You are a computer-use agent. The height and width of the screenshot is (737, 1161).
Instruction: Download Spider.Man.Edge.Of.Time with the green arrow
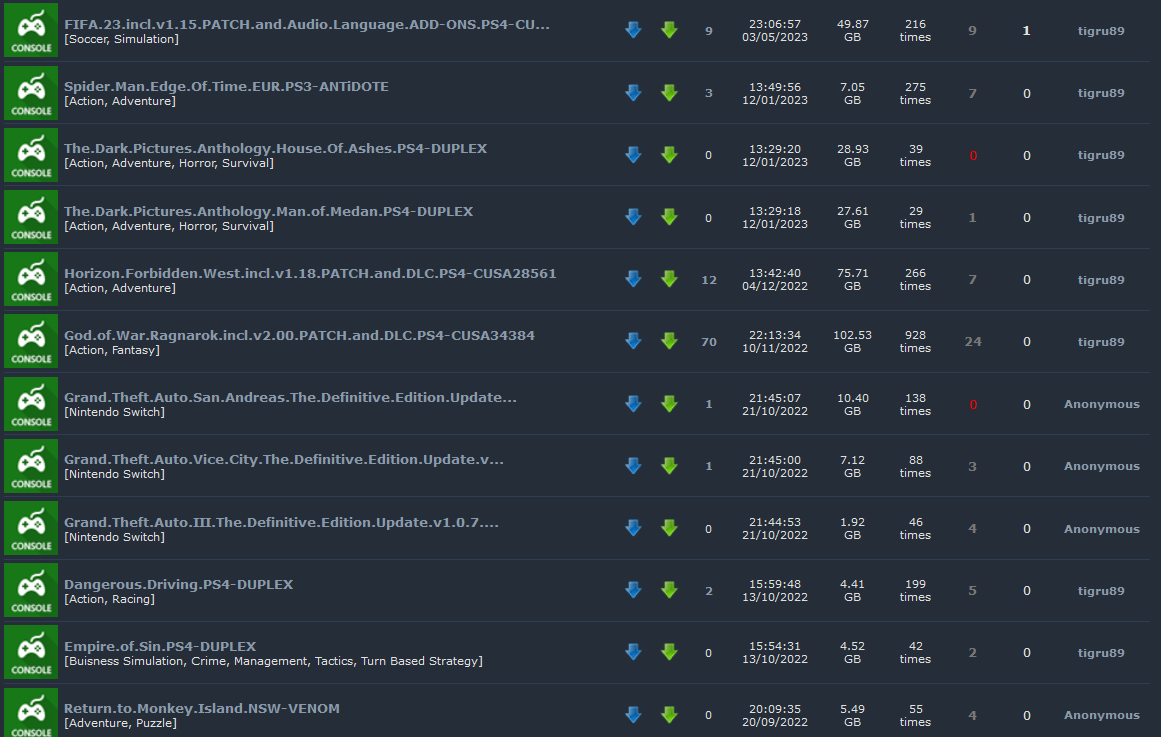point(669,92)
